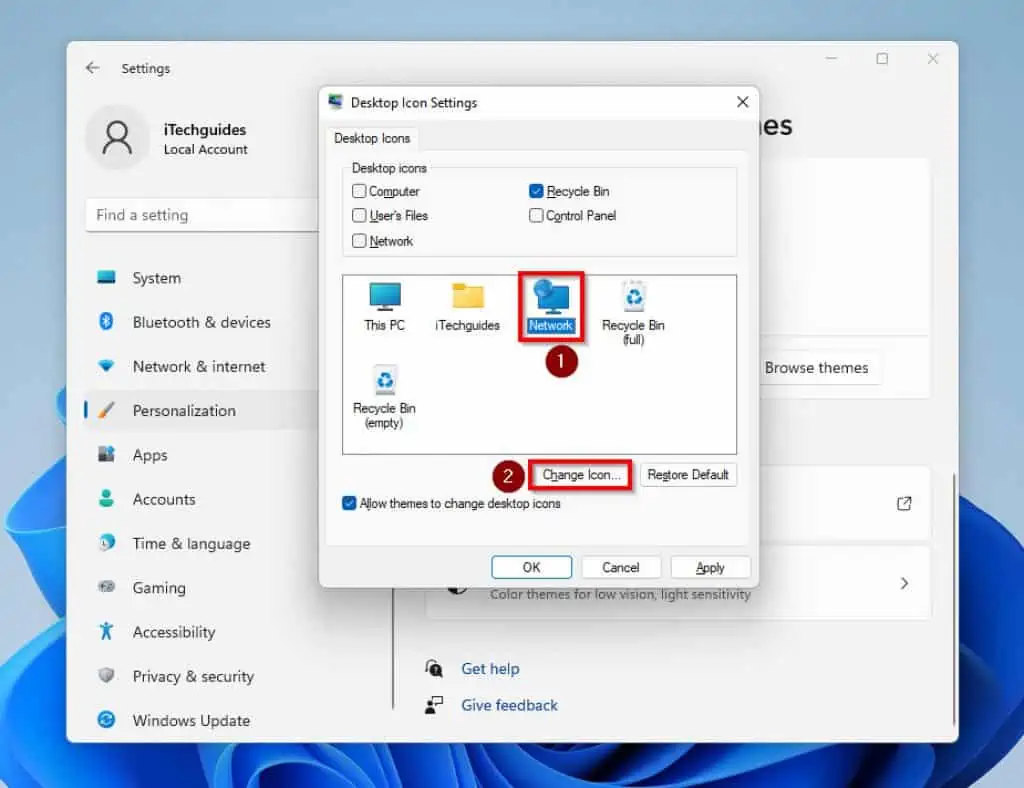This screenshot has height=788, width=1024.
Task: Enable the Computer checkbox
Action: point(359,191)
